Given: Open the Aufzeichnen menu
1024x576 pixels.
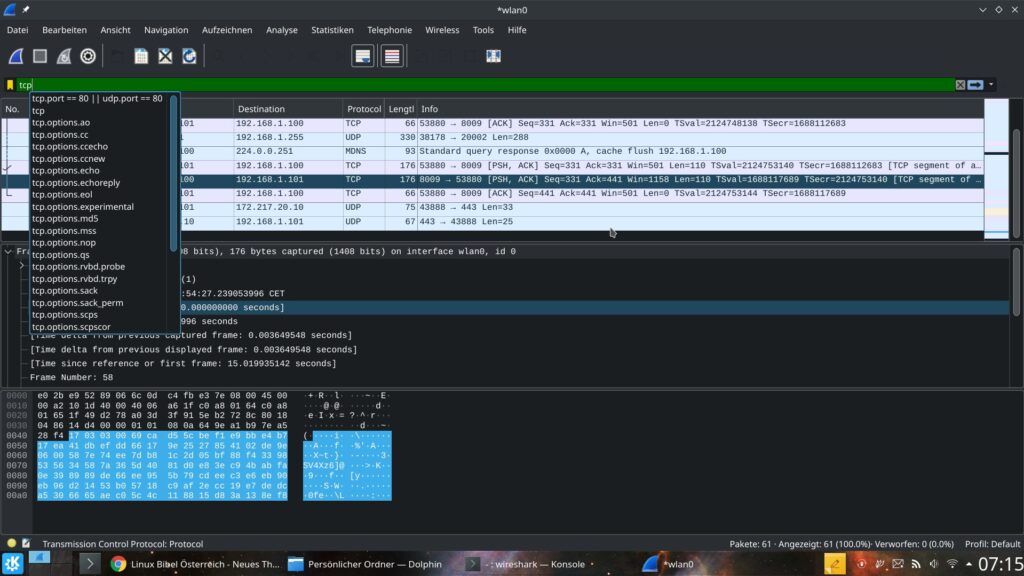Looking at the screenshot, I should [x=227, y=30].
